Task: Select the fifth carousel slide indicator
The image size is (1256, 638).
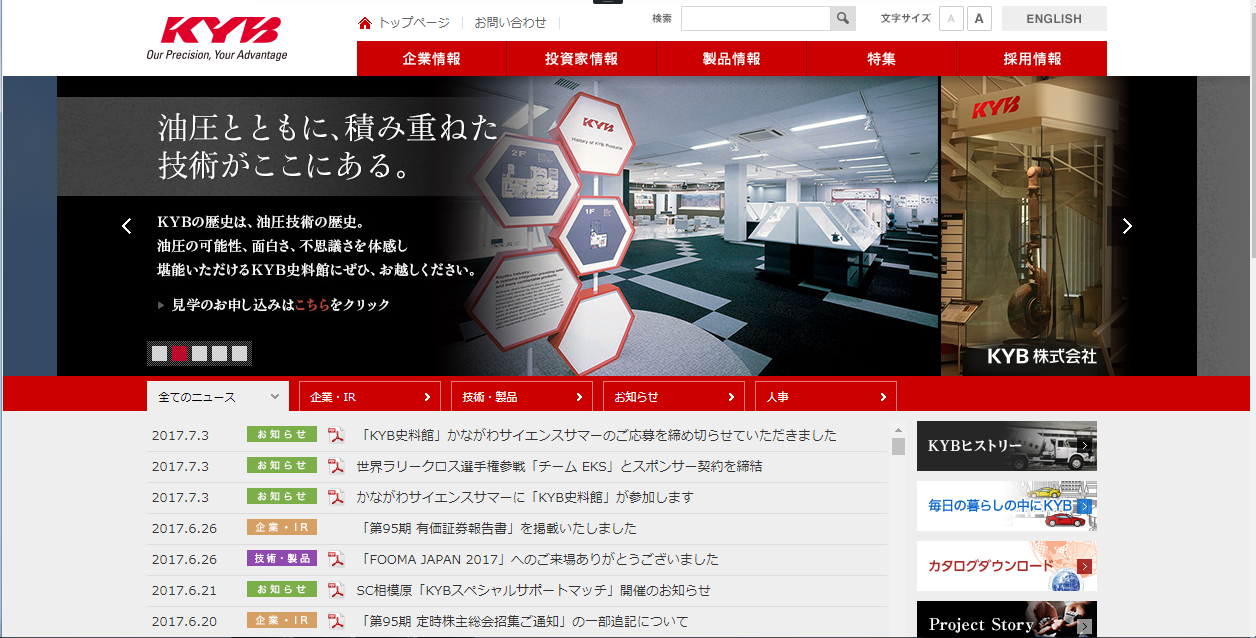Action: (x=239, y=353)
